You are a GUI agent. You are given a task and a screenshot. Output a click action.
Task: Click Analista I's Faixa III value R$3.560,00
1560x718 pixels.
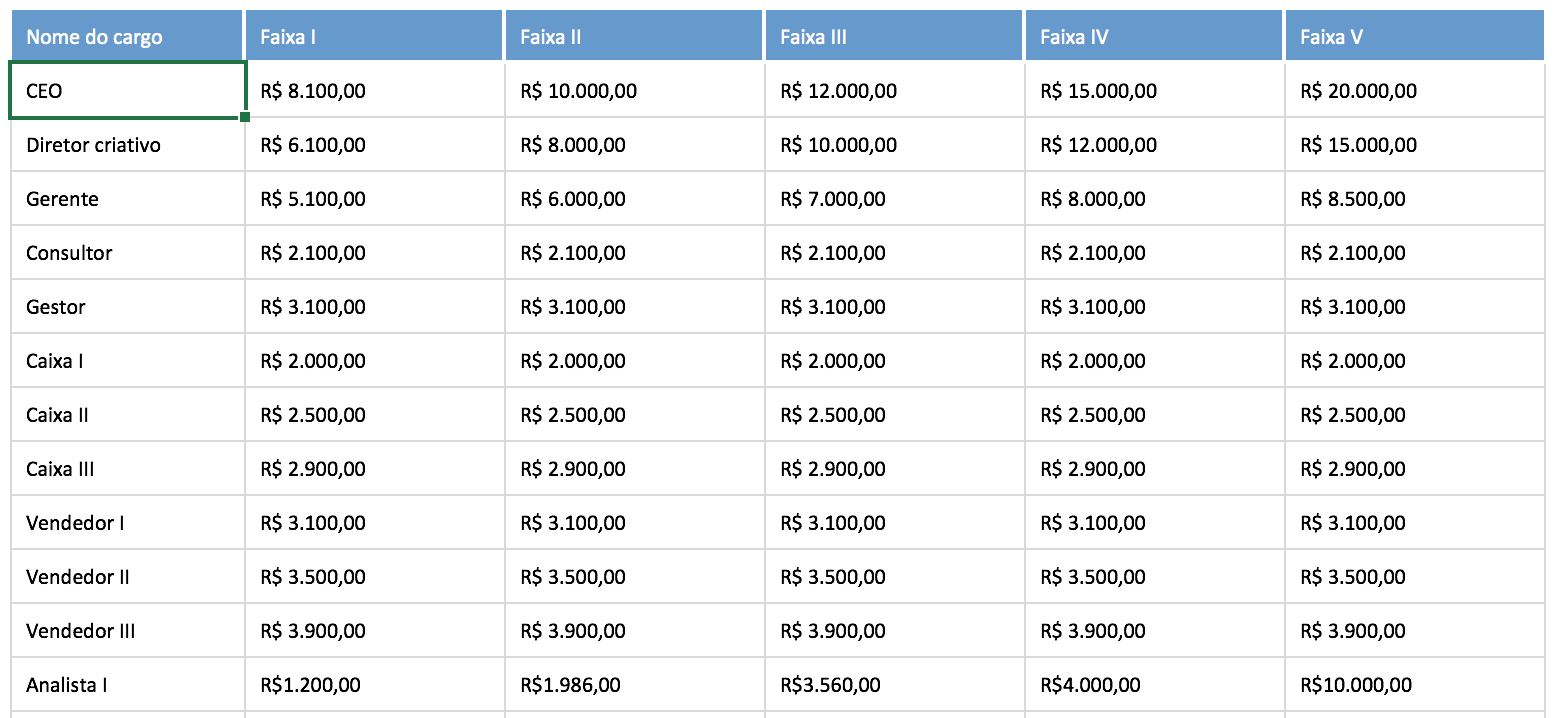tap(894, 685)
